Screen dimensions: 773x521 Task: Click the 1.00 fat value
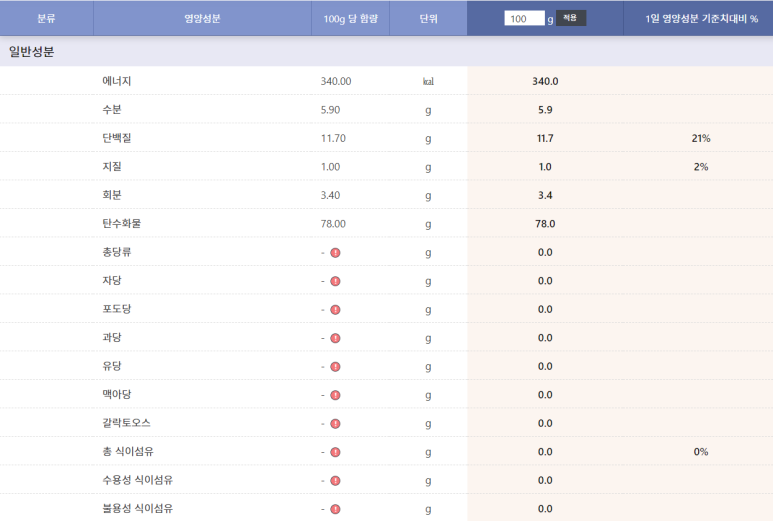330,167
